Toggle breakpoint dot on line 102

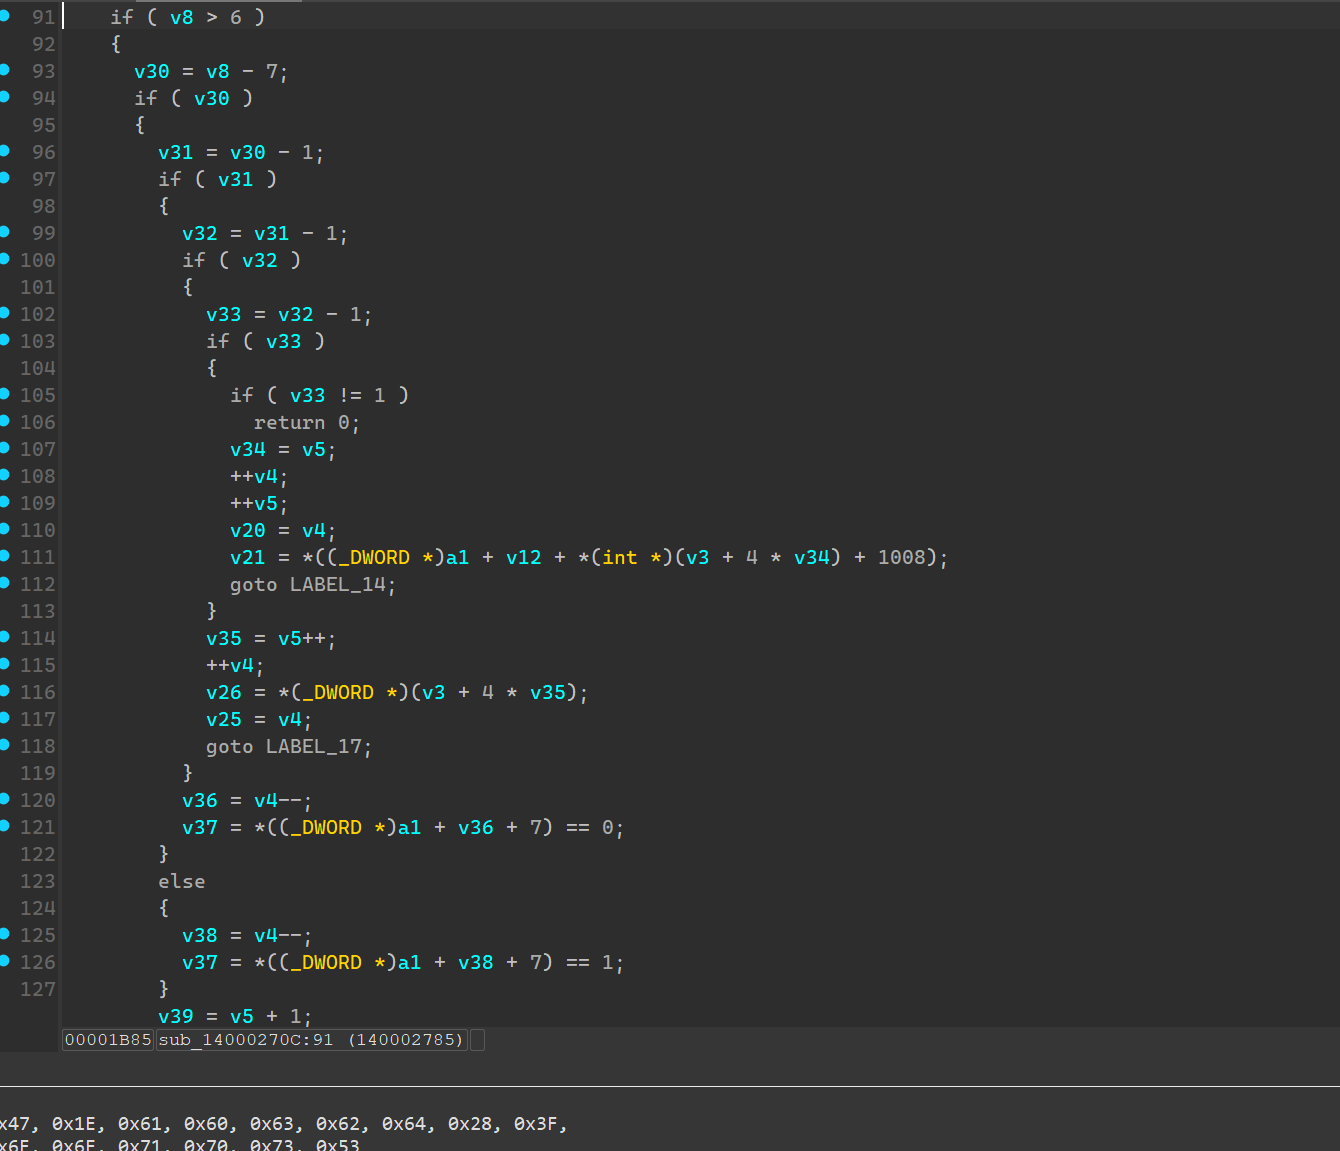5,313
